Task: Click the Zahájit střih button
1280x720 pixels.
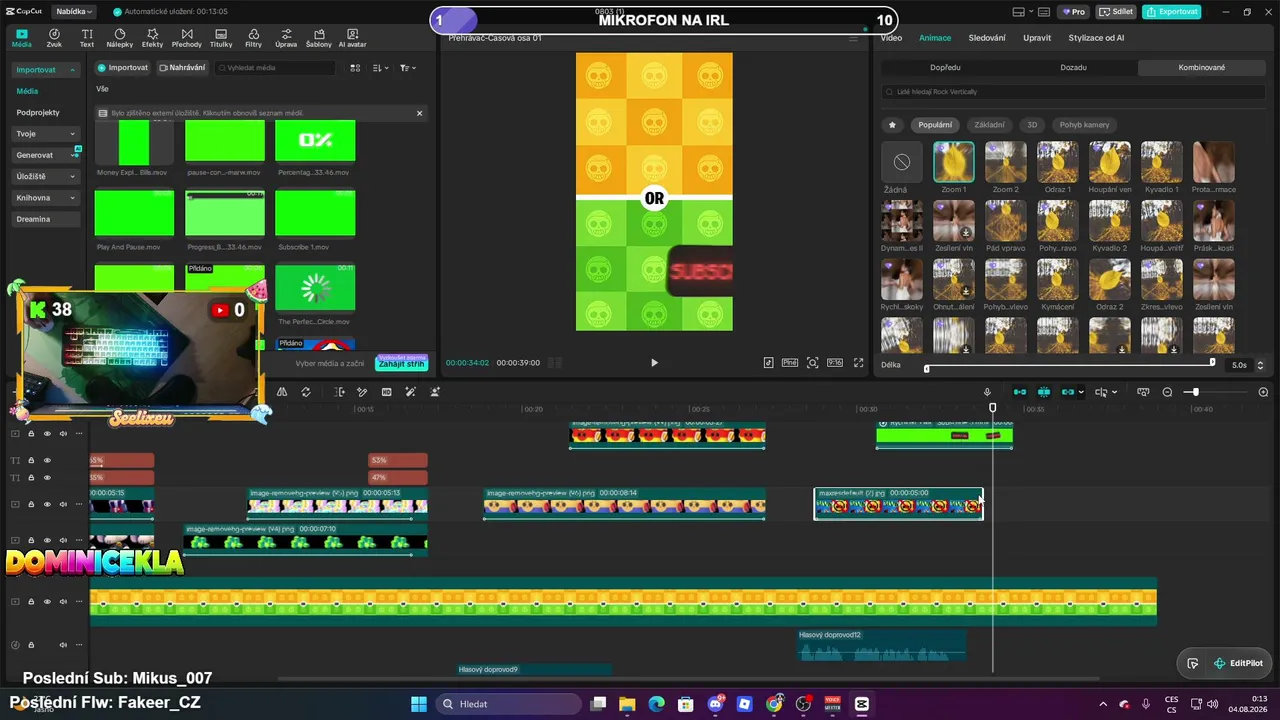Action: pos(401,364)
